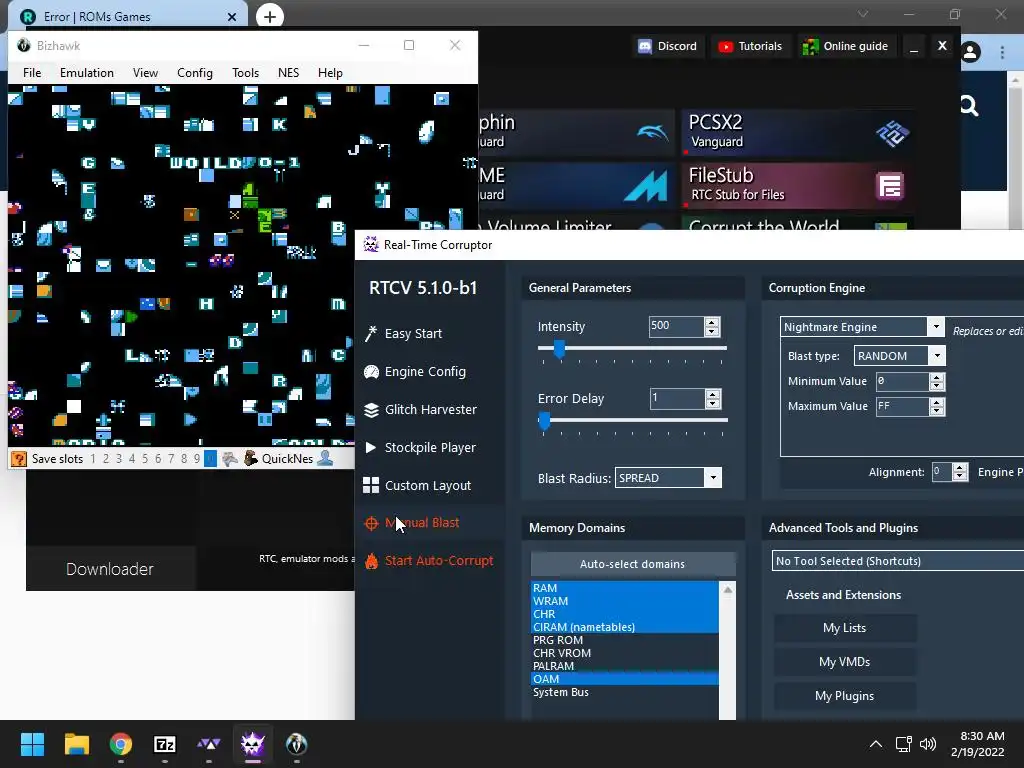Open the volume control in system tray
1024x768 pixels.
point(927,744)
